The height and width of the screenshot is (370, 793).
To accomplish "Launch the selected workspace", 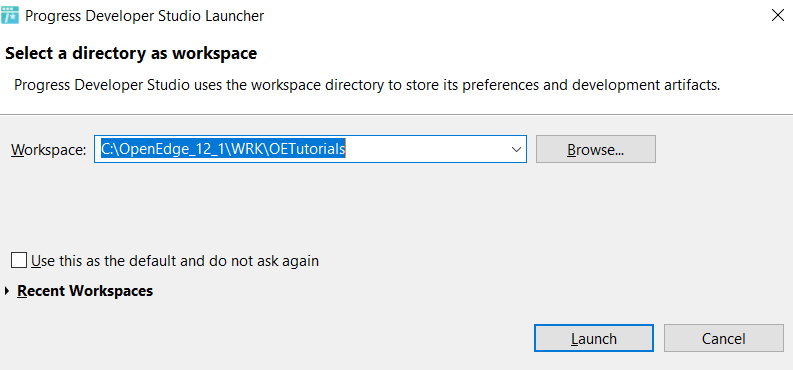I will pyautogui.click(x=594, y=338).
